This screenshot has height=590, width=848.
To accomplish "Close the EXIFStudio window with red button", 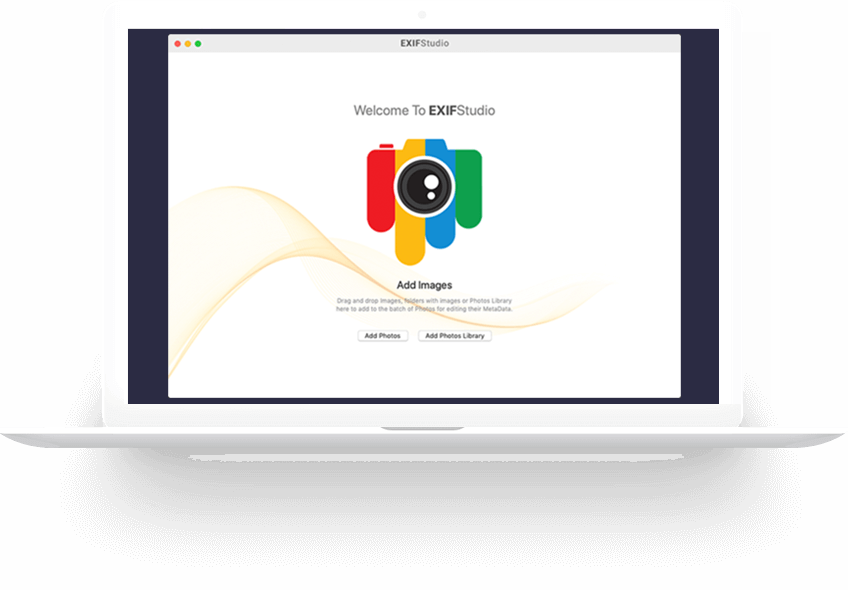I will [178, 44].
